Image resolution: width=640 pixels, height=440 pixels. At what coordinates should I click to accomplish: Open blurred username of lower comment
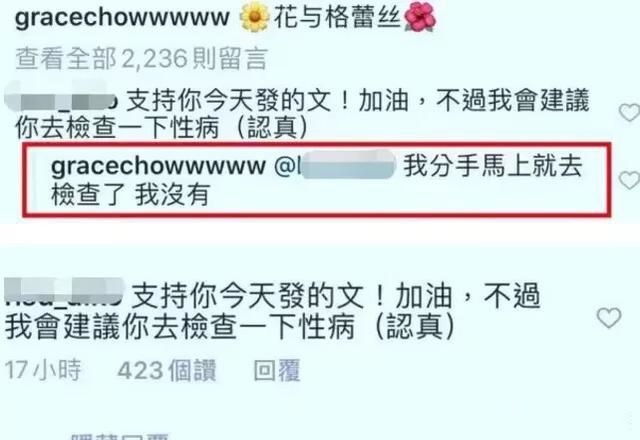tap(64, 292)
